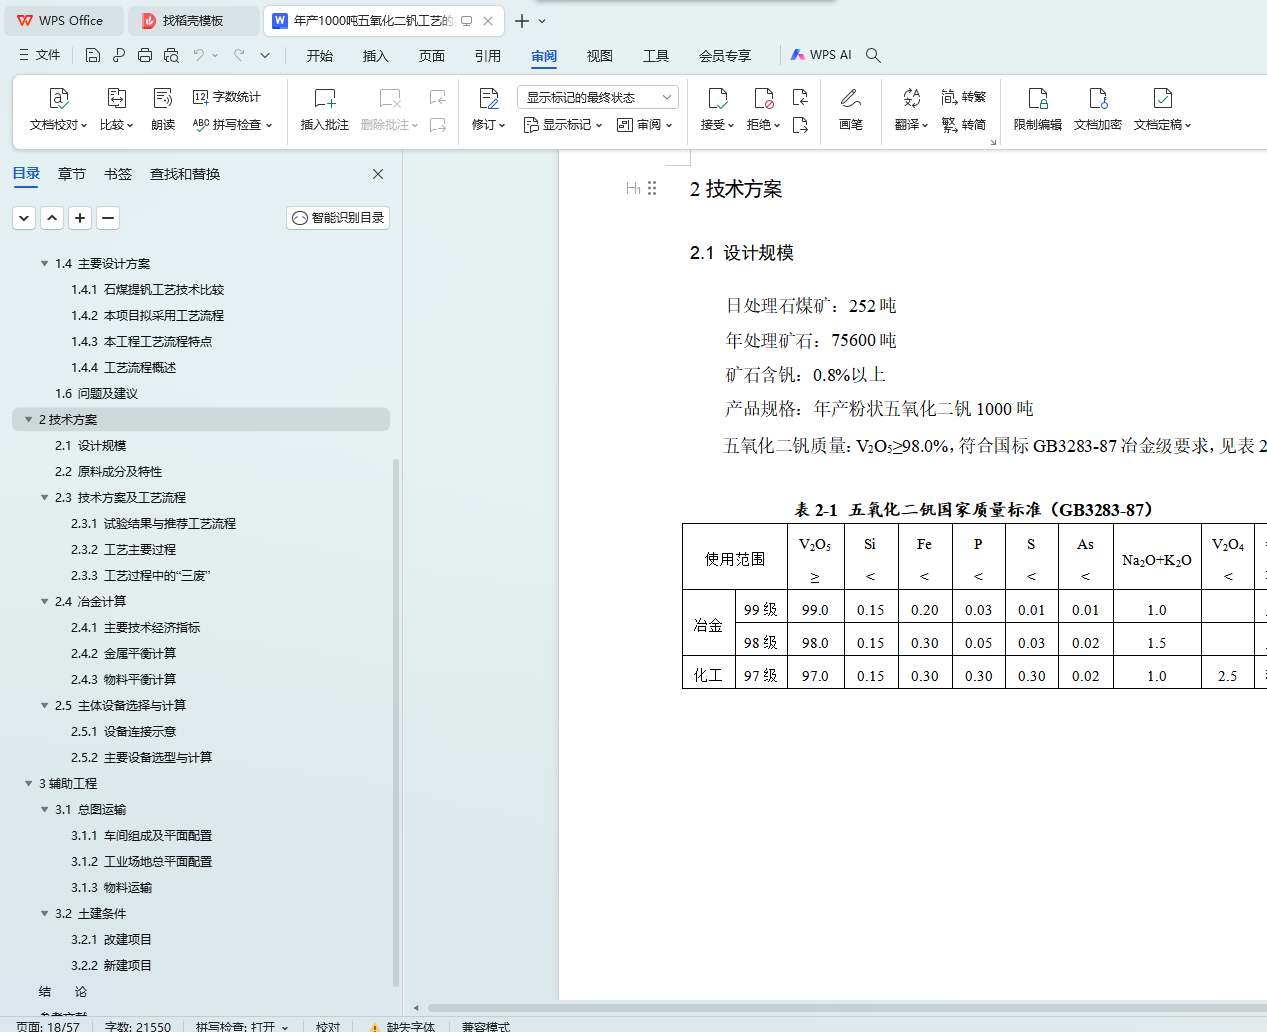Click the 字数: 21550 status entry
This screenshot has height=1032, width=1267.
tap(138, 1026)
